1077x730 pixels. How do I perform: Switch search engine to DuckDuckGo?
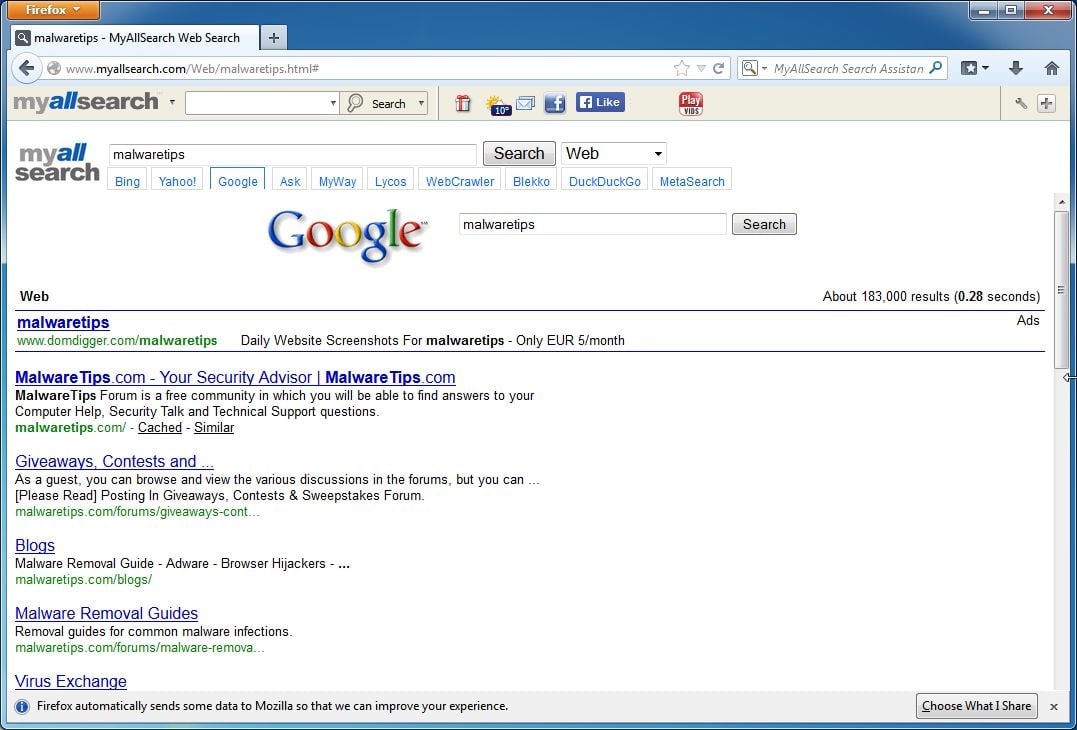[x=604, y=181]
